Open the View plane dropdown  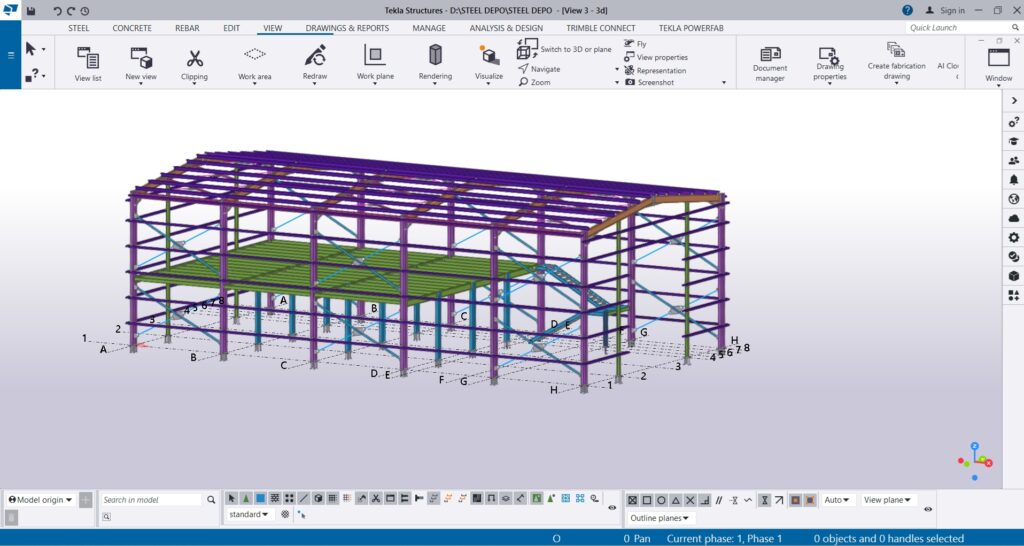(888, 500)
